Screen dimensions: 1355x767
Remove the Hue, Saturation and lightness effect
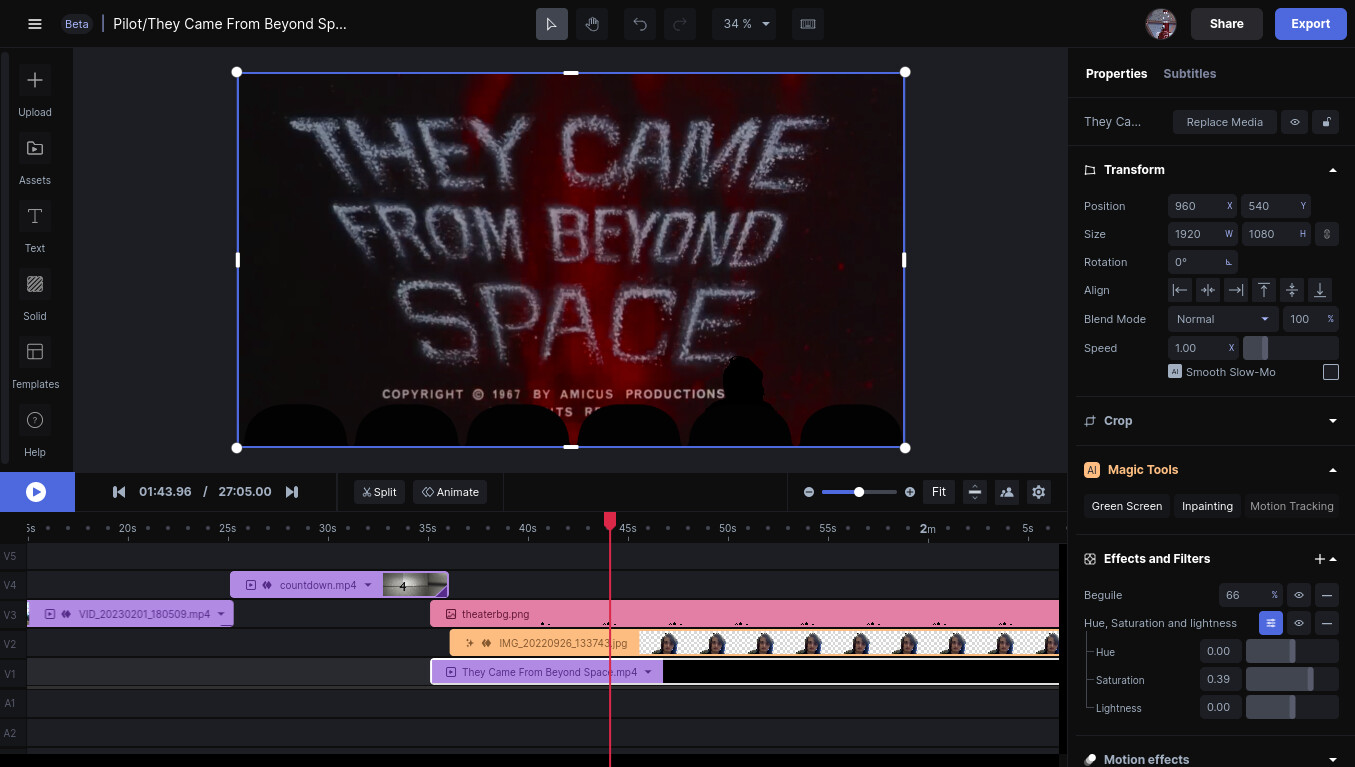tap(1327, 623)
